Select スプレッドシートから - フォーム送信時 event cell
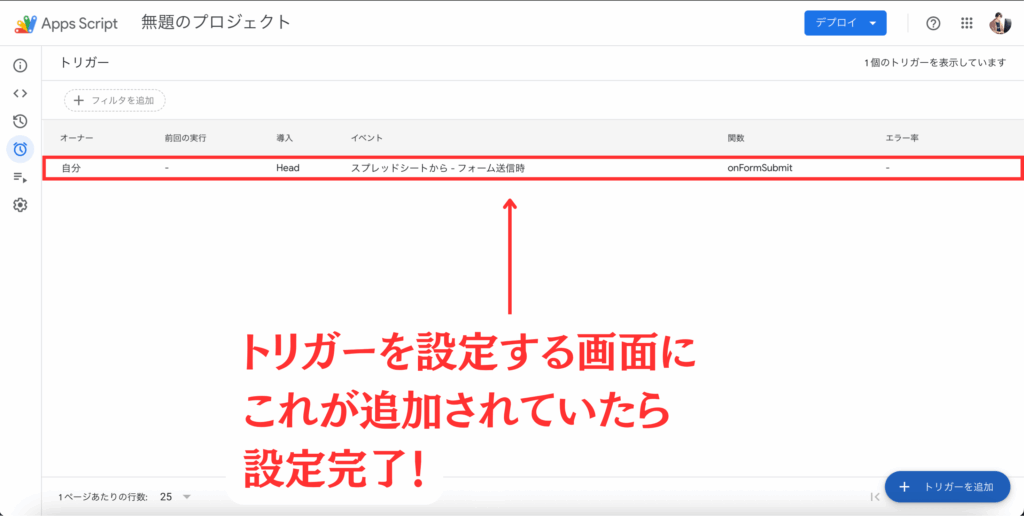1024x516 pixels. click(x=438, y=168)
